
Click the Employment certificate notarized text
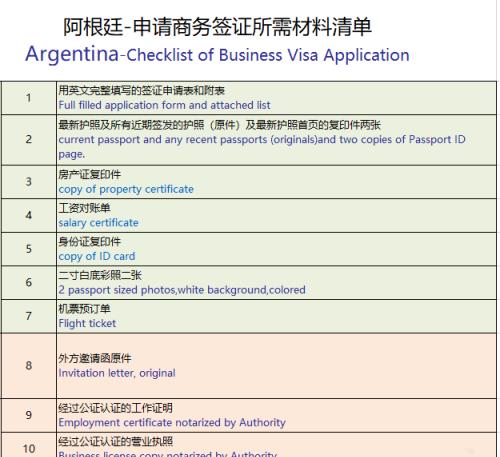[x=172, y=423]
